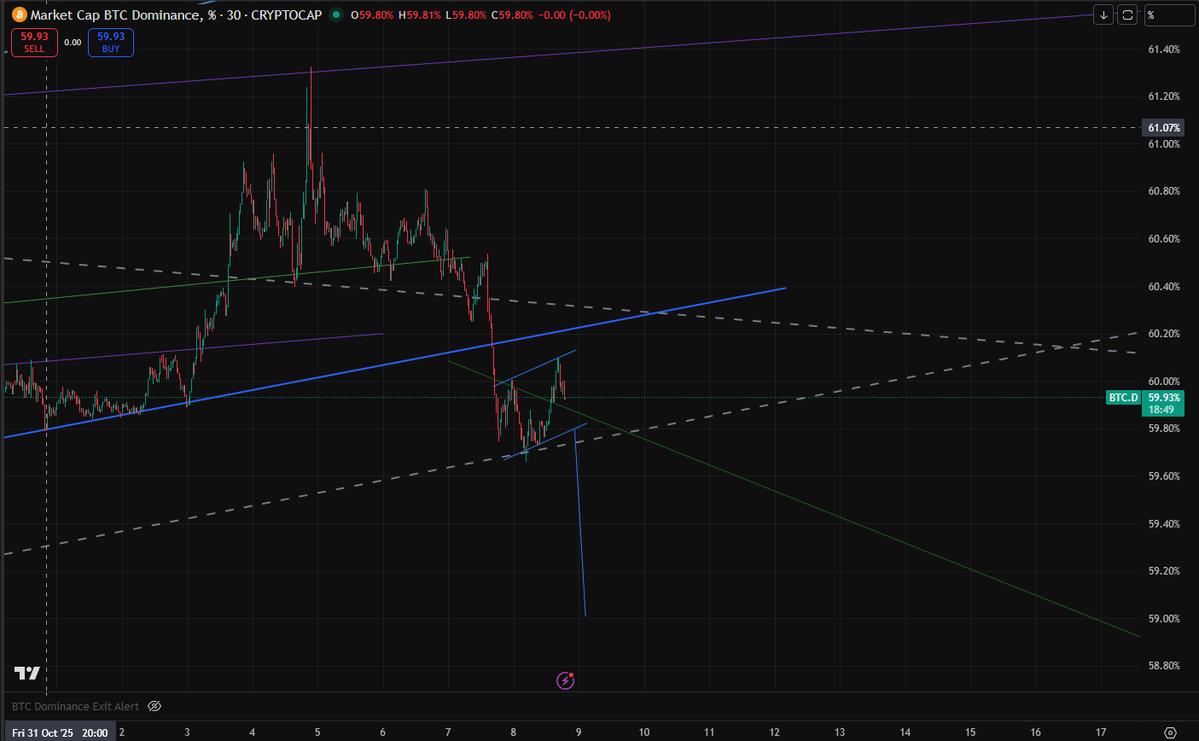Select the BTC Dominance Exit Alert label
This screenshot has width=1199, height=741.
pos(75,706)
